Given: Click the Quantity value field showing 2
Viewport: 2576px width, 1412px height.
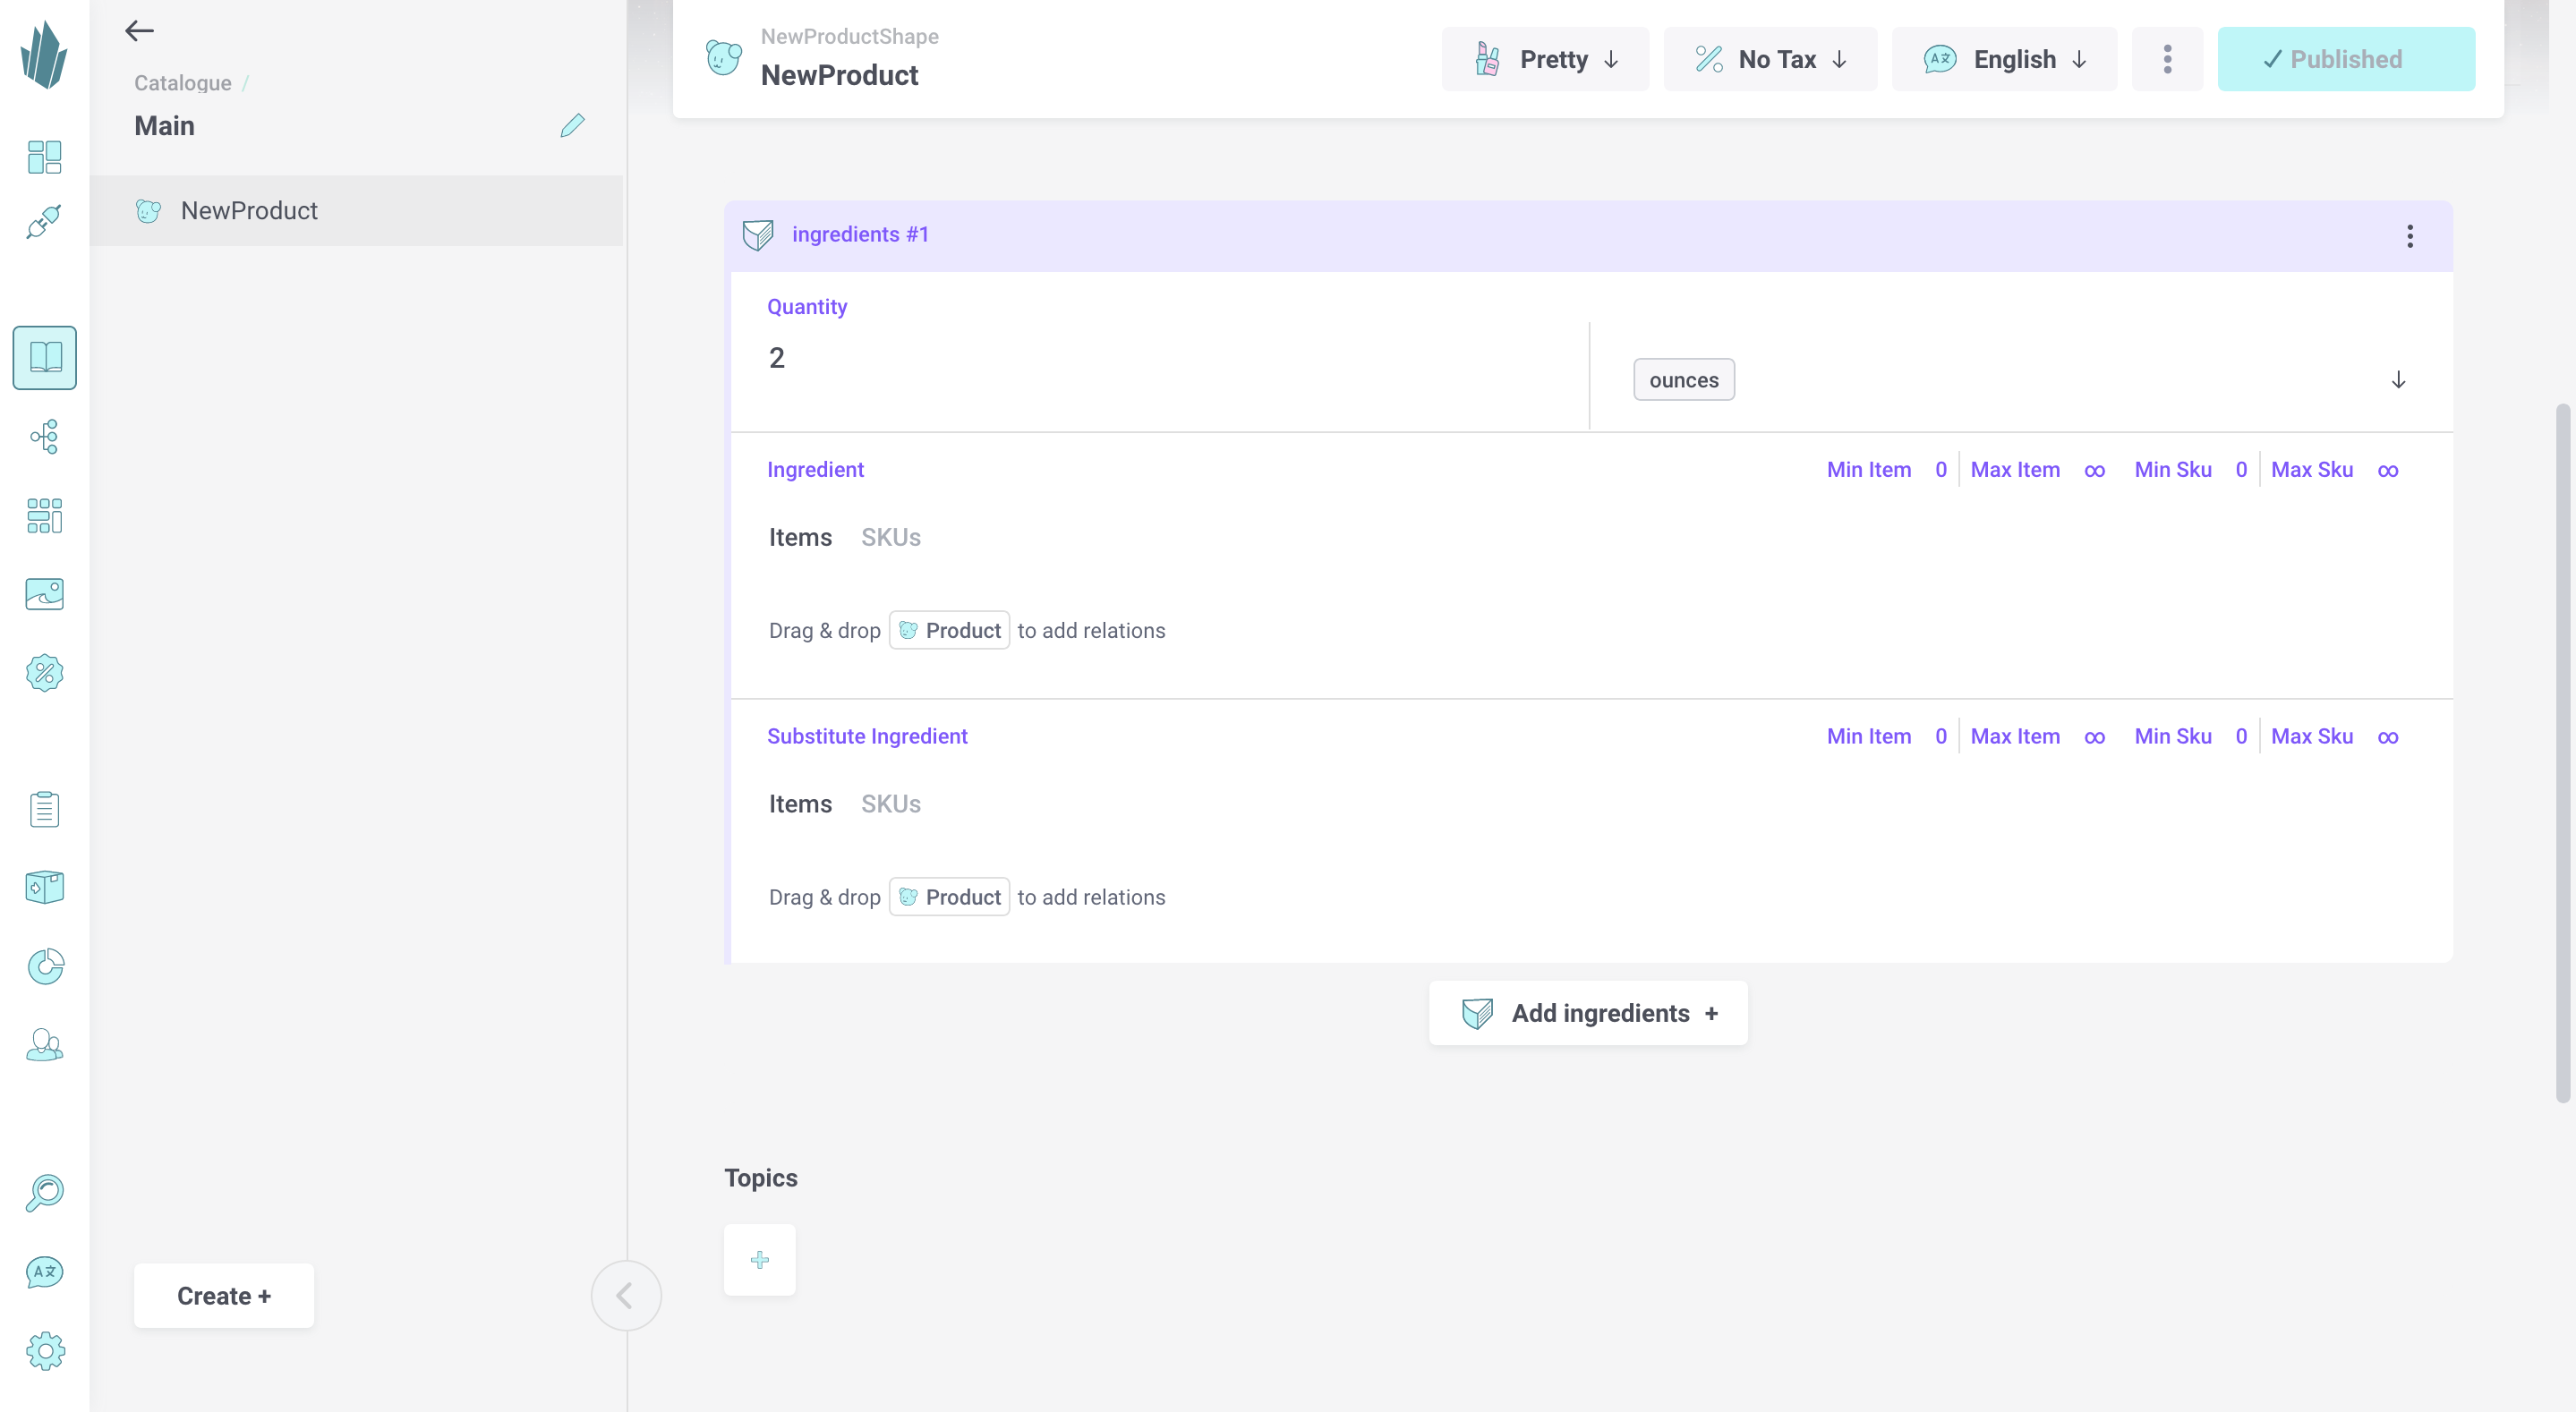Looking at the screenshot, I should pyautogui.click(x=1160, y=358).
